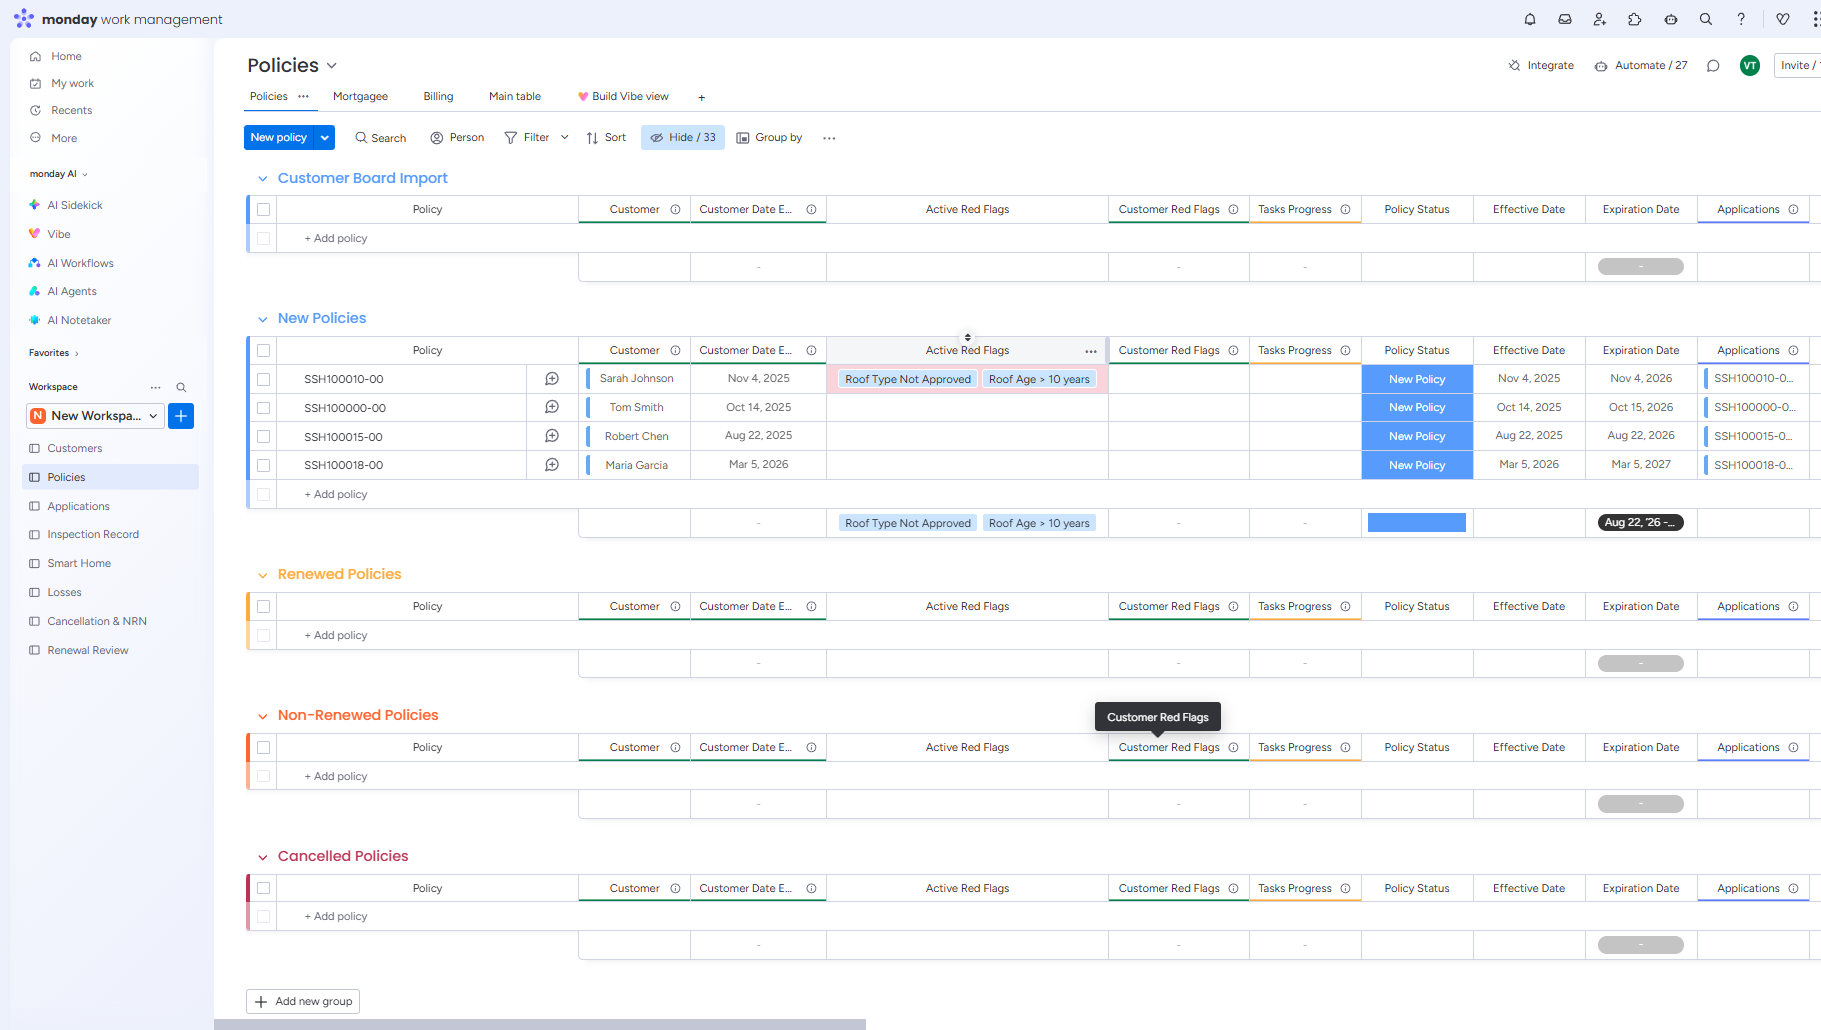Open the Customers board in sidebar
This screenshot has height=1030, width=1821.
[75, 449]
